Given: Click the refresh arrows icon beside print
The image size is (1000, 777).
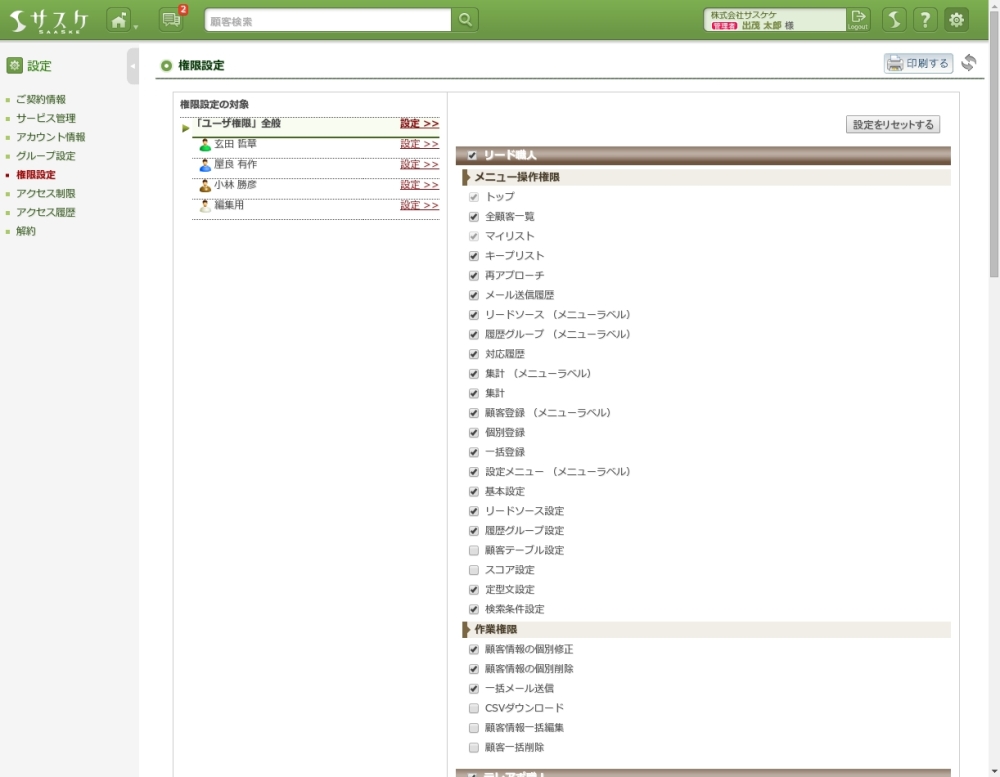Looking at the screenshot, I should tap(968, 63).
